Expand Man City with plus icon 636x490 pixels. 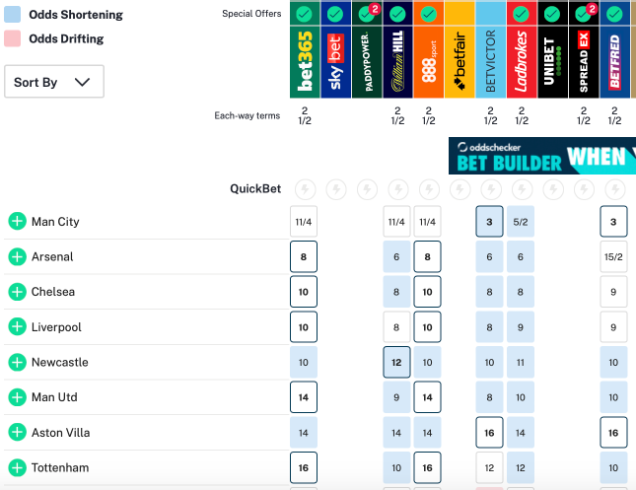pos(17,222)
